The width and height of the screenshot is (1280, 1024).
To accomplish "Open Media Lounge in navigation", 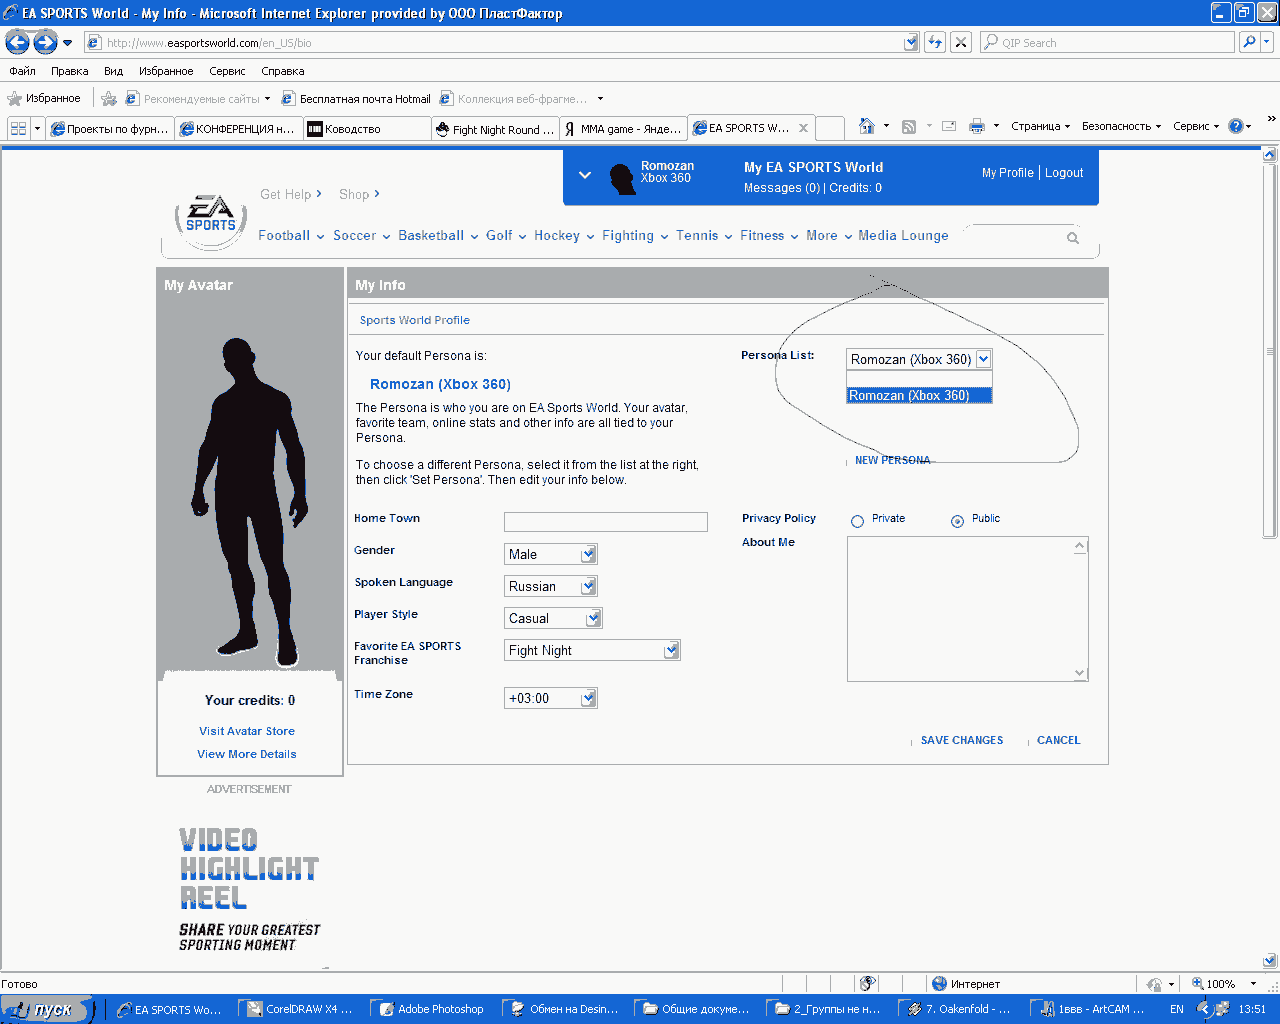I will 903,236.
